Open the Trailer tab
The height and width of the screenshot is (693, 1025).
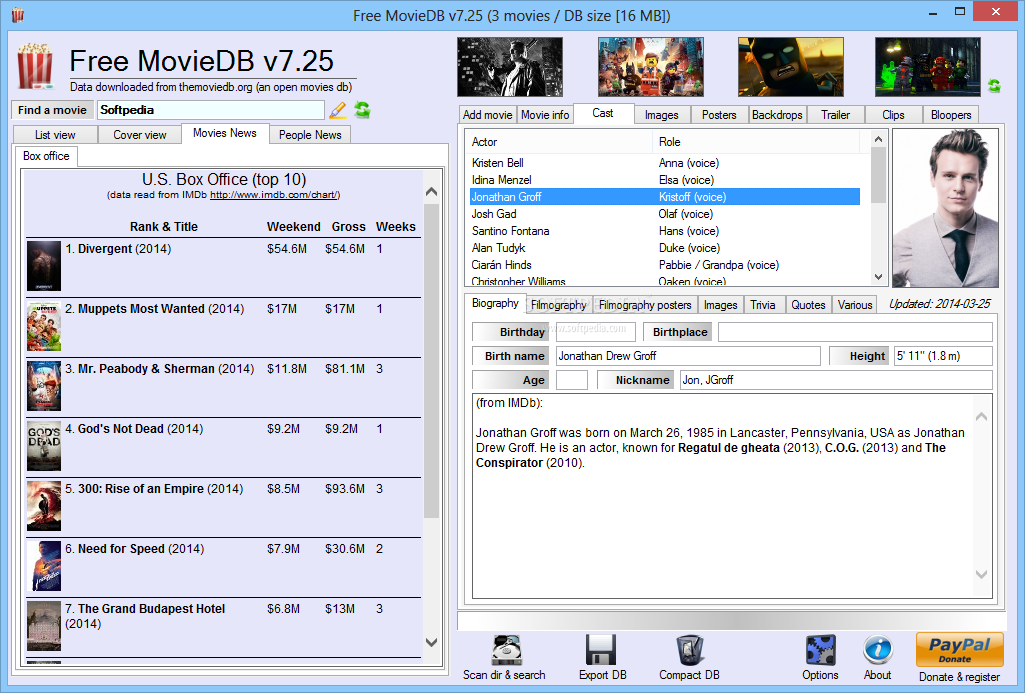[835, 115]
